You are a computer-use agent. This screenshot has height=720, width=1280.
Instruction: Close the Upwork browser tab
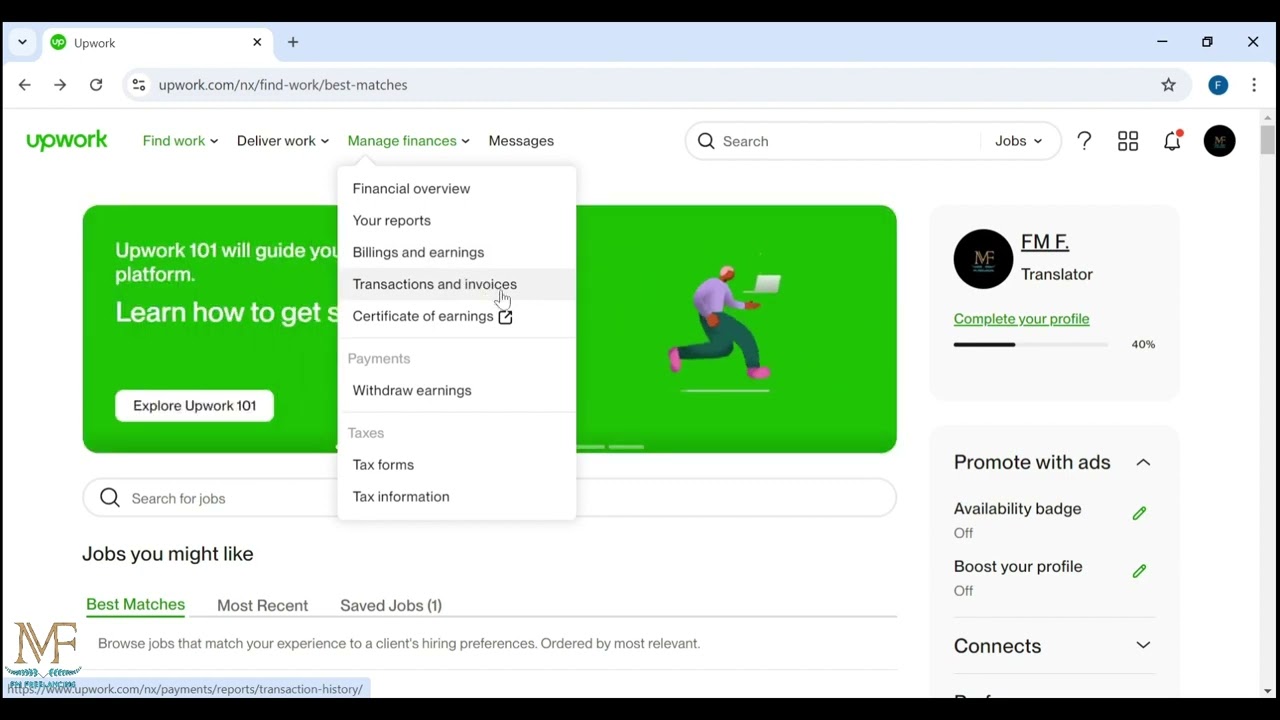tap(257, 42)
